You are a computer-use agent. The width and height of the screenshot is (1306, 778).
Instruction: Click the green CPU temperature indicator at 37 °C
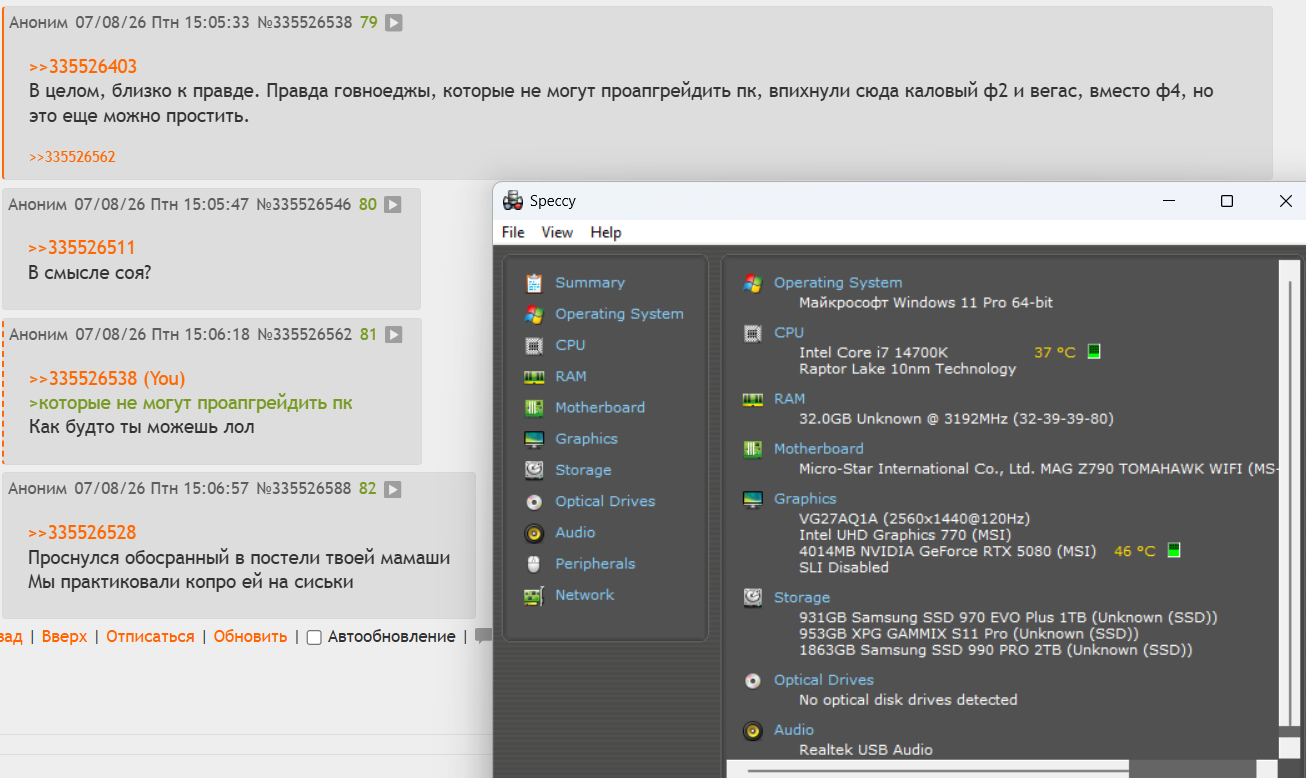pos(1094,352)
